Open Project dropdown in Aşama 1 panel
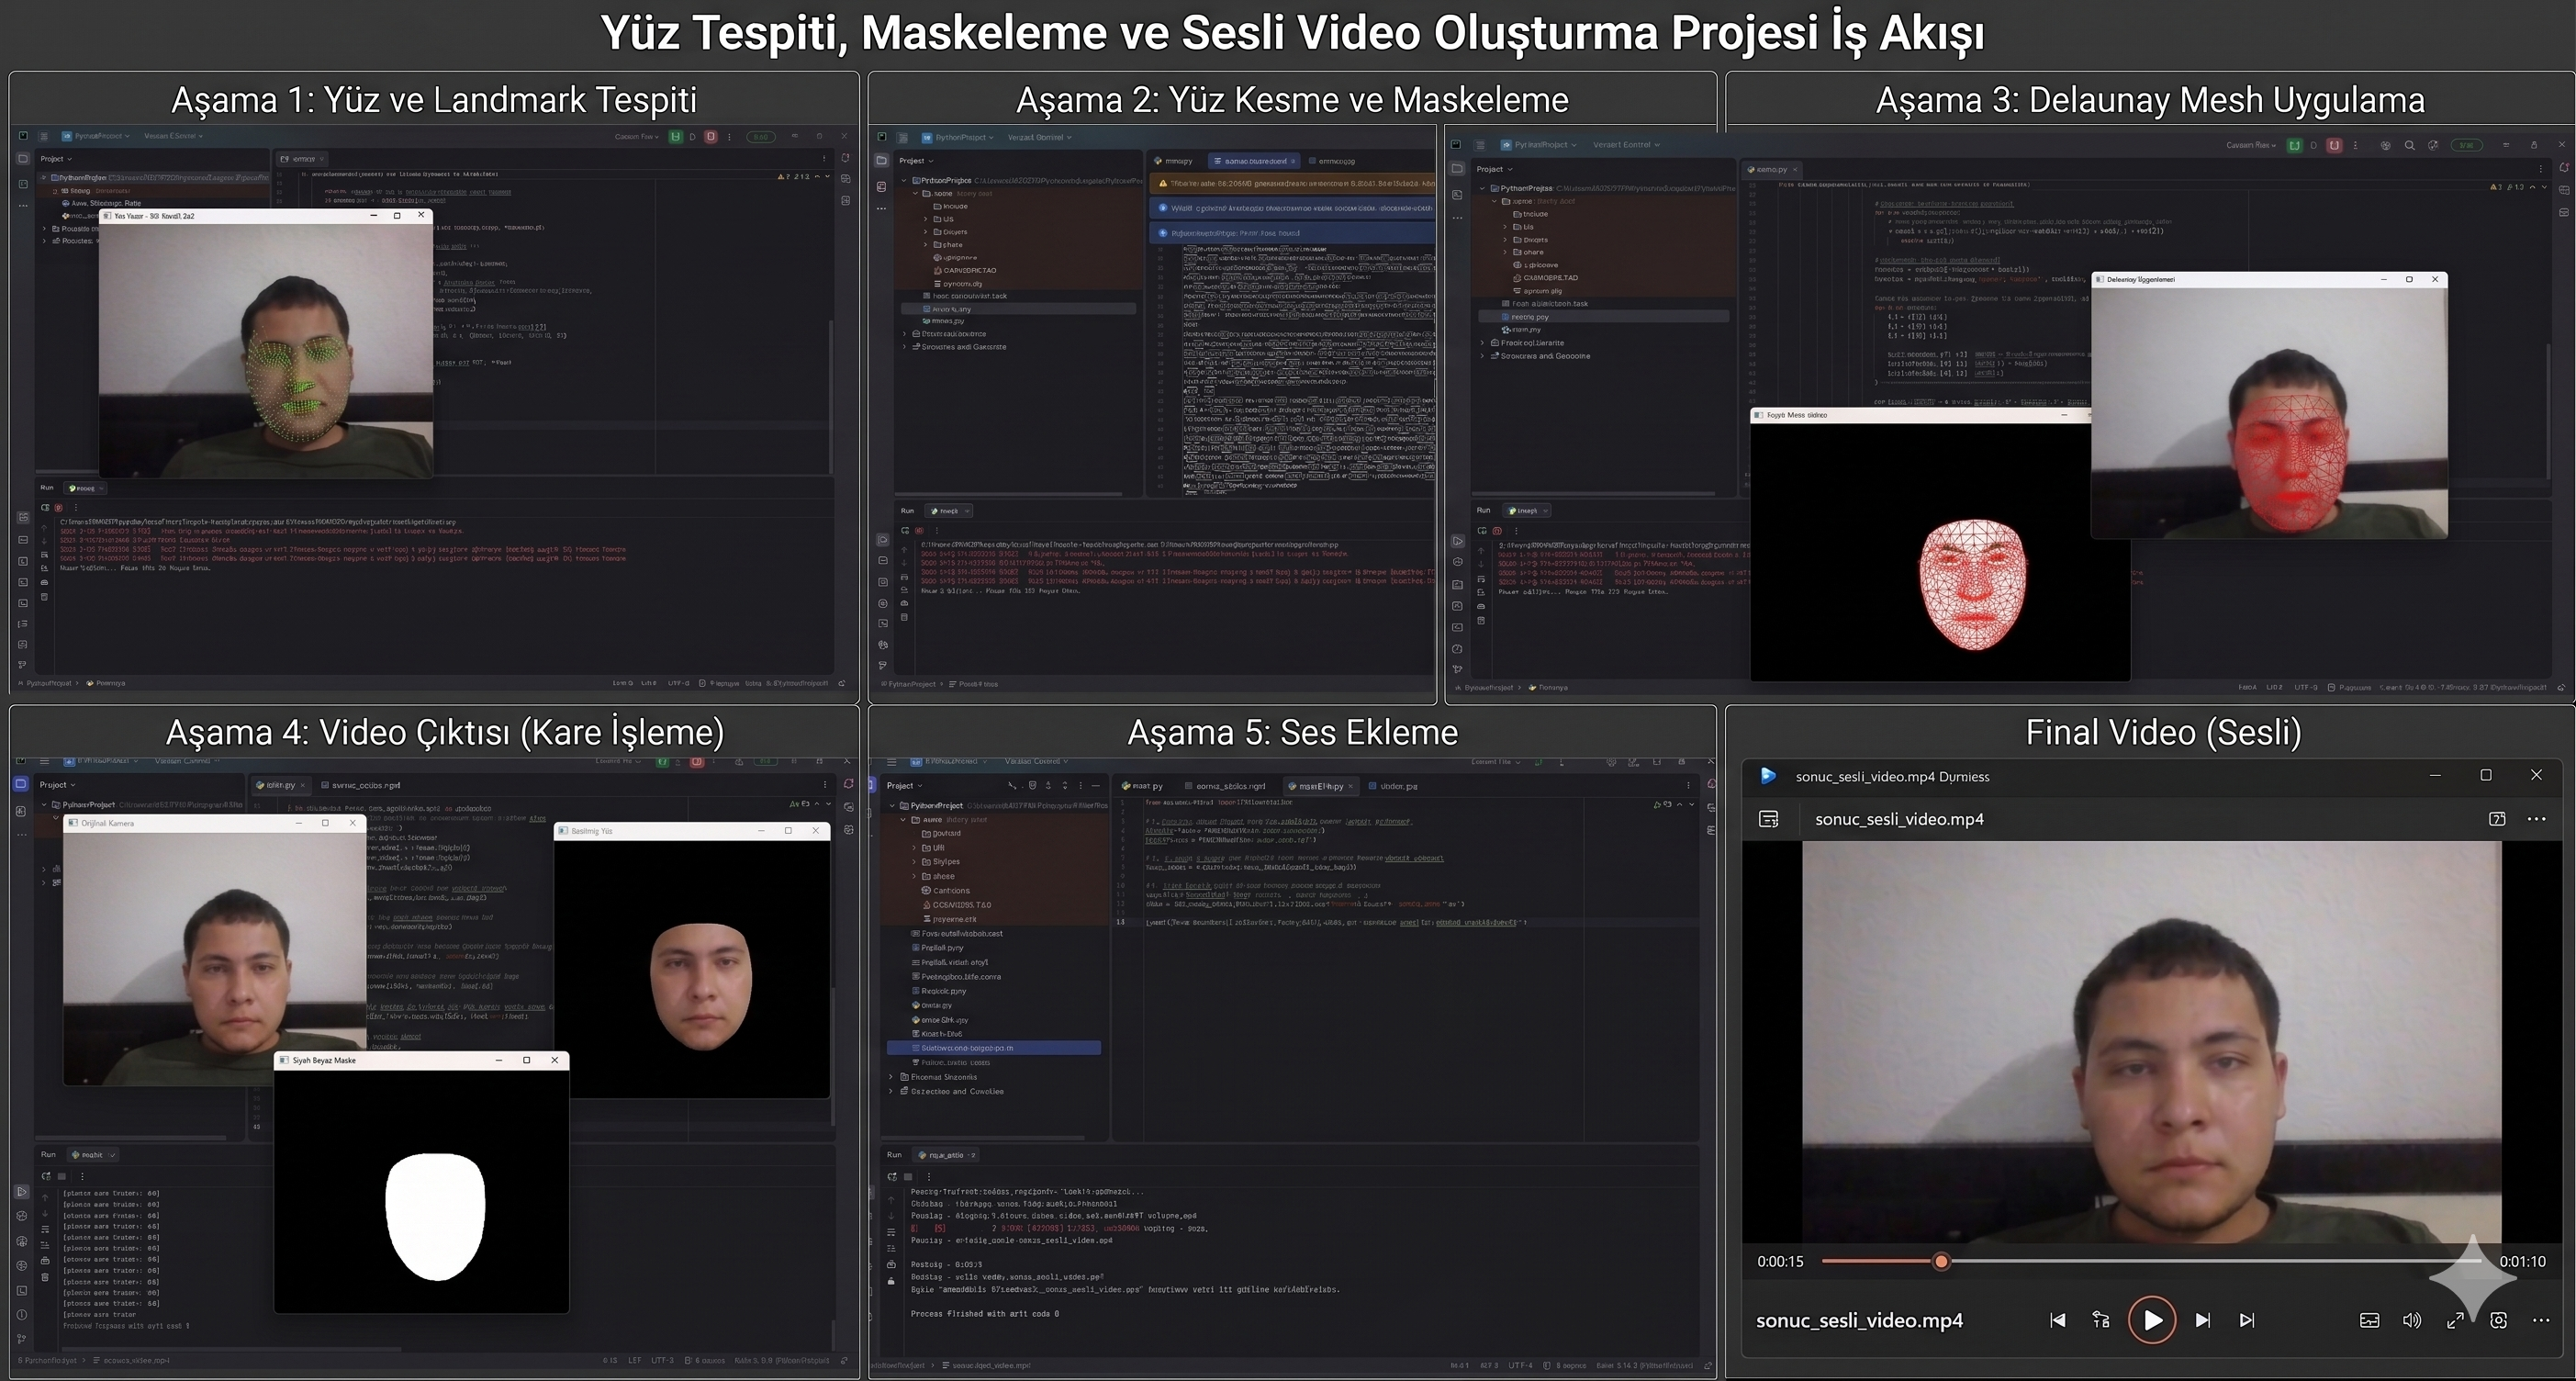This screenshot has height=1381, width=2576. (x=56, y=159)
